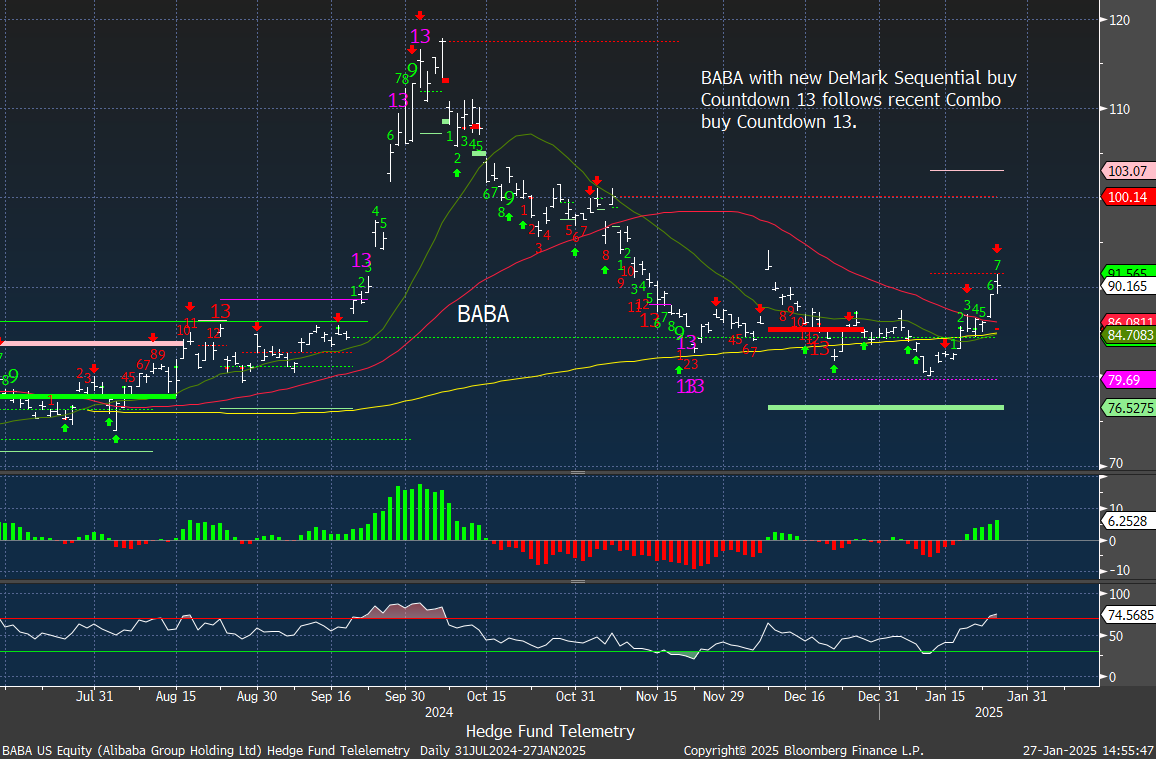
Task: Click the 27-Jan-2025 14:55:47 timestamp
Action: 1088,751
